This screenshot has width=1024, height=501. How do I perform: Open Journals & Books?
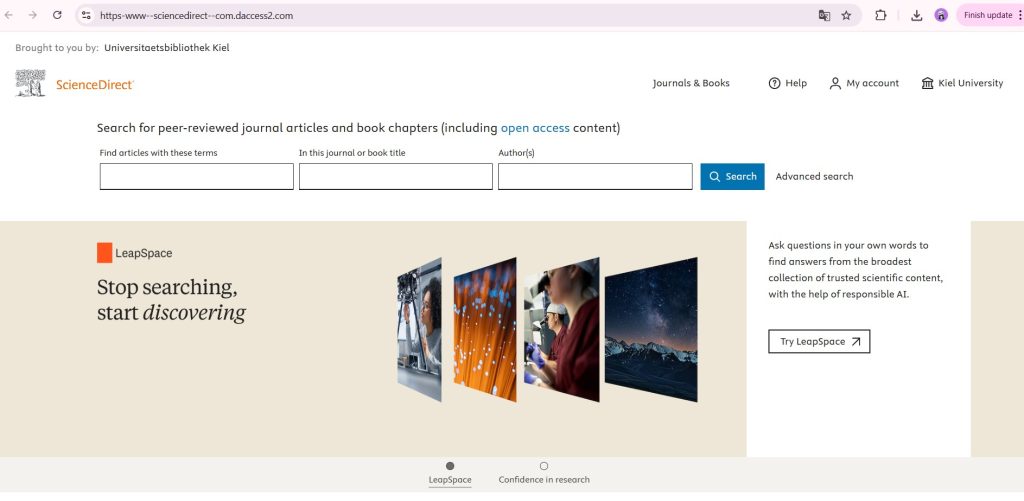pyautogui.click(x=691, y=83)
